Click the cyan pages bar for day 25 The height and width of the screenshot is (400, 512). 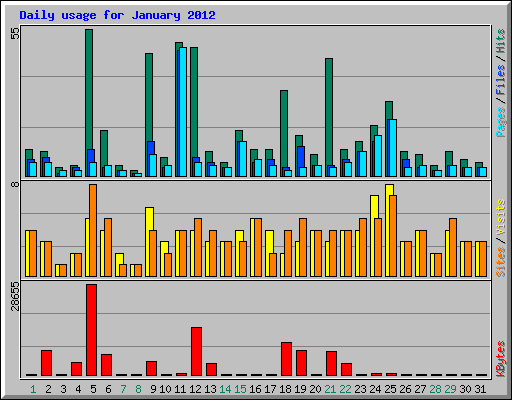392,148
